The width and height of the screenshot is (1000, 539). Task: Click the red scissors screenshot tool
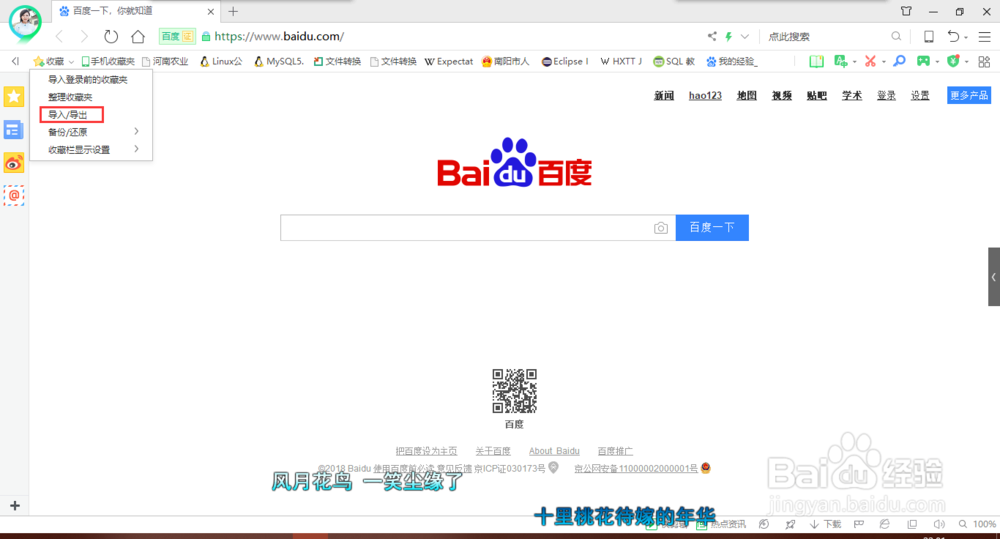pyautogui.click(x=870, y=61)
